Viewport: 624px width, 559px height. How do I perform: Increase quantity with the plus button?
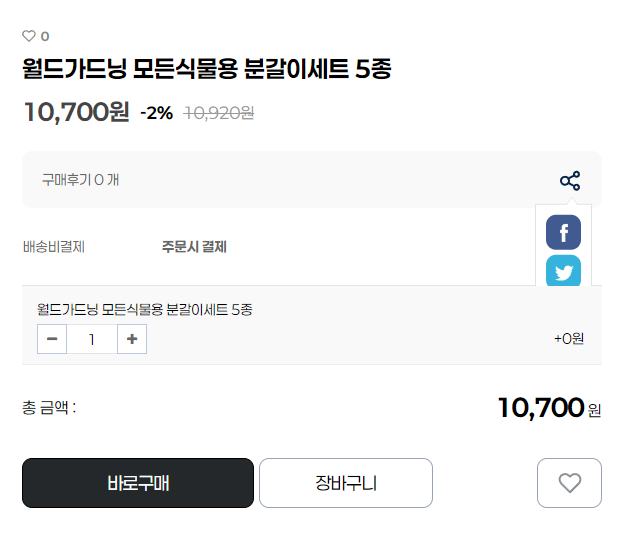coord(132,339)
